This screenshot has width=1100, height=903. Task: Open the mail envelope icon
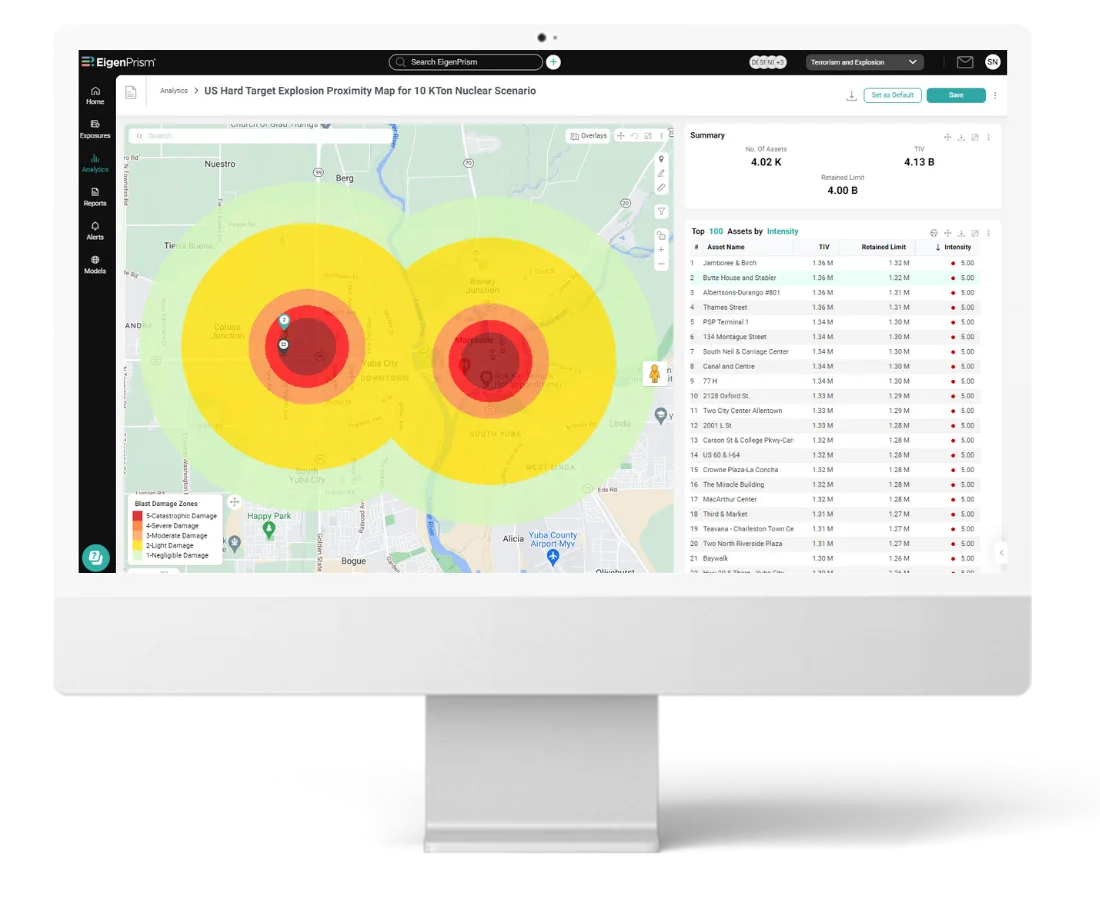click(x=965, y=62)
